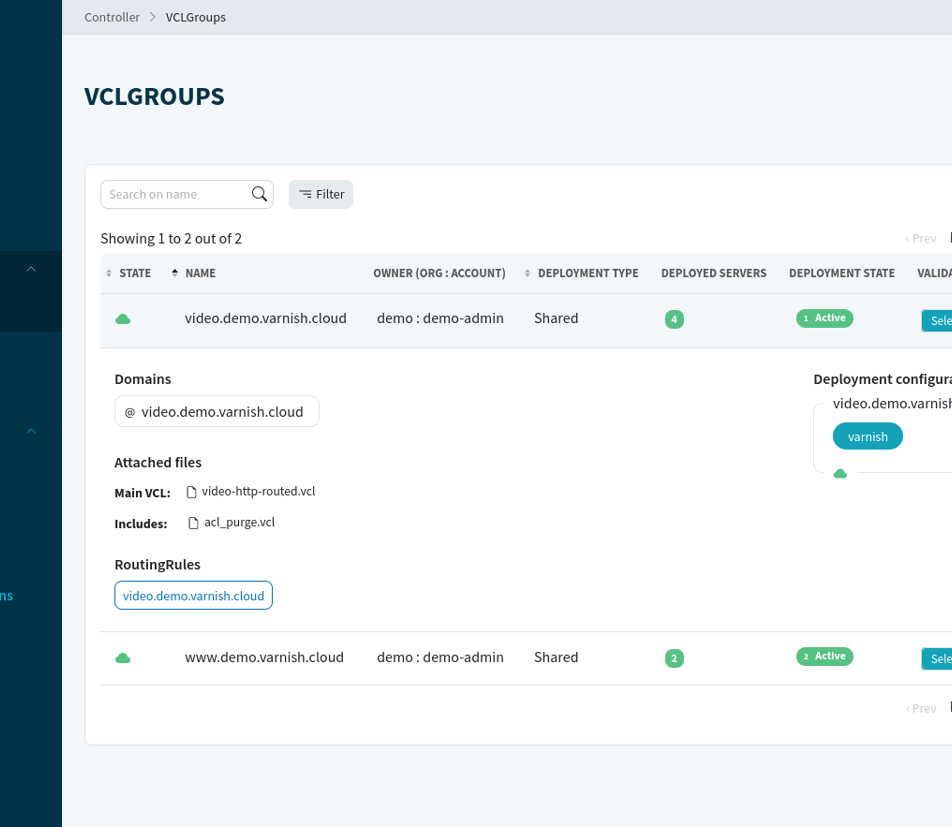Collapse the lower sidebar section chevron
This screenshot has width=952, height=827.
coord(31,431)
